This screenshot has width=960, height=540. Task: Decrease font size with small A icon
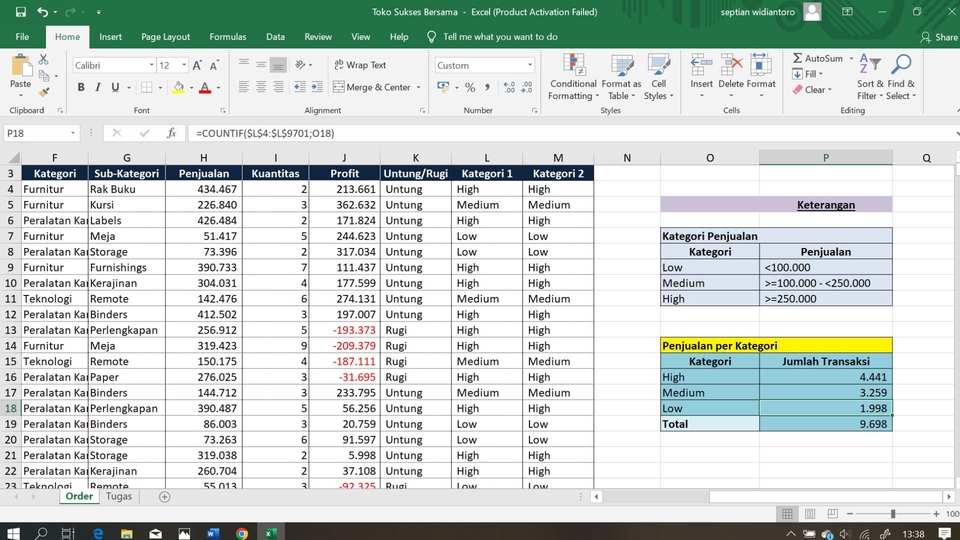(214, 66)
